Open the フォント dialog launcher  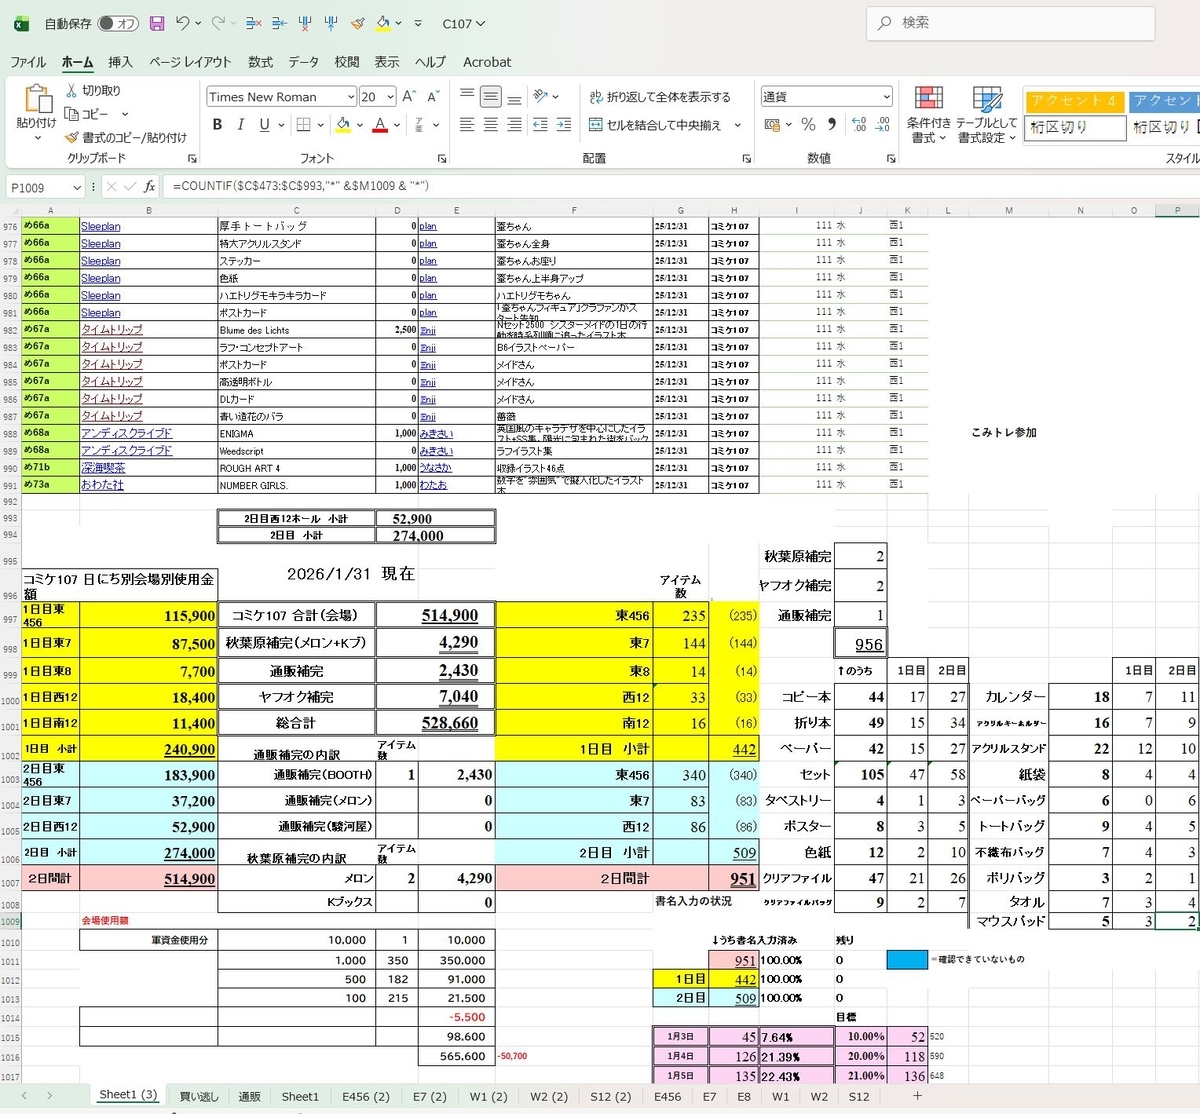pos(442,159)
